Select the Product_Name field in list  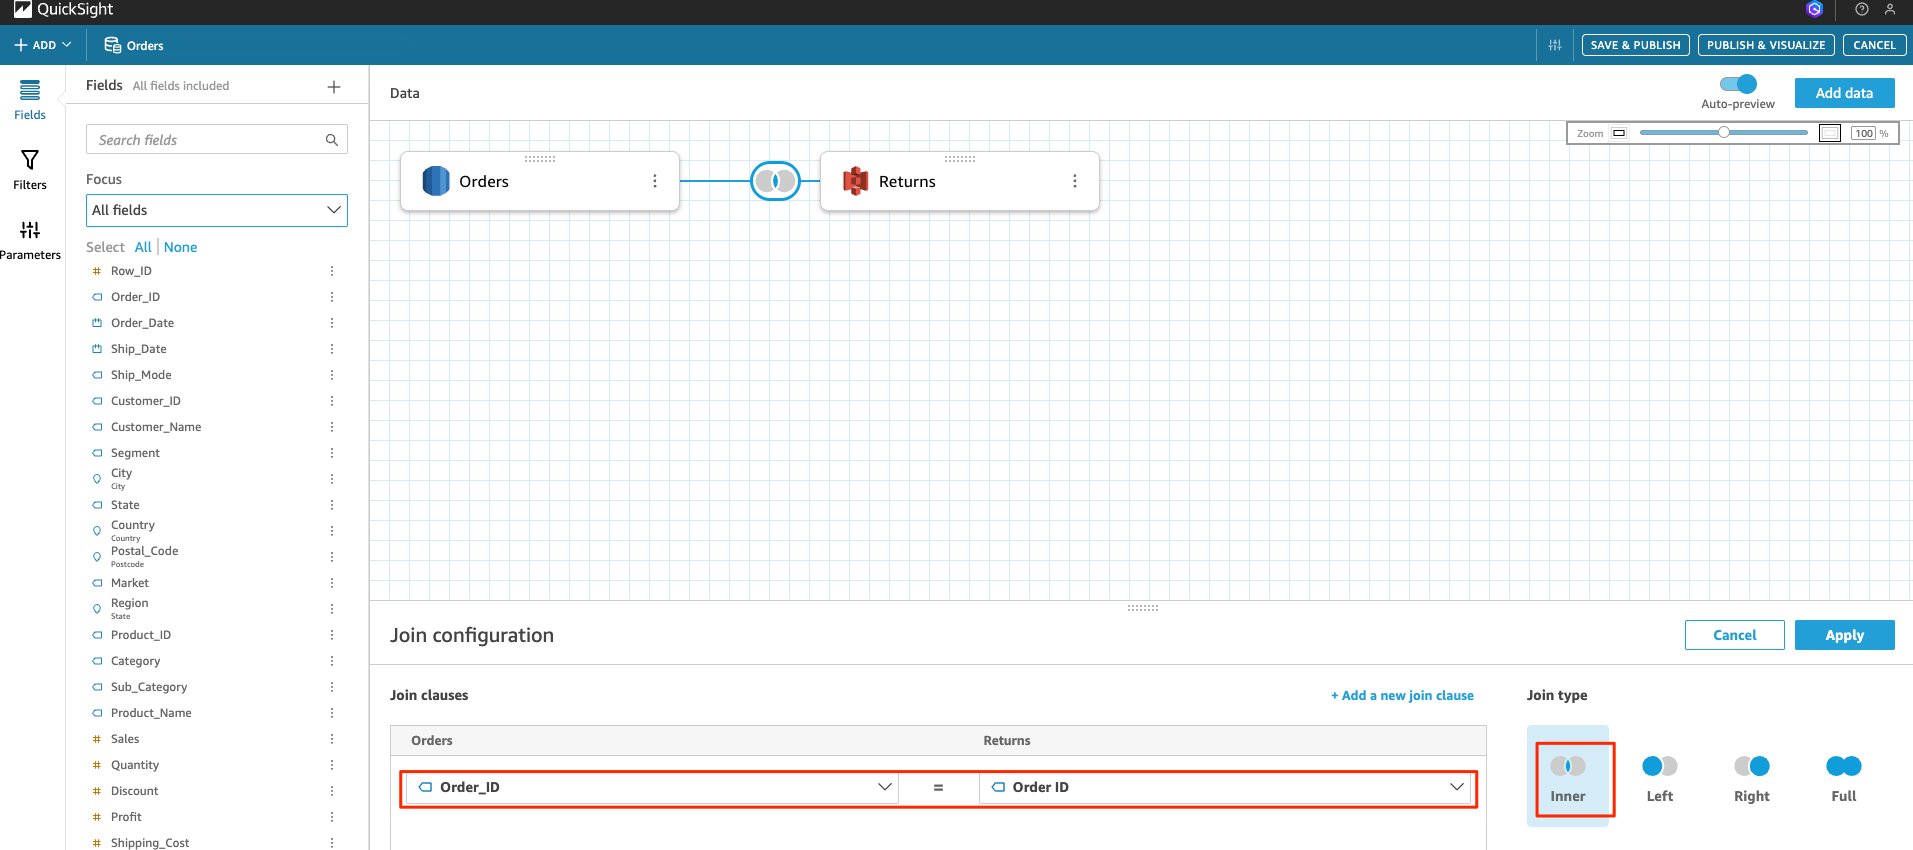point(151,713)
